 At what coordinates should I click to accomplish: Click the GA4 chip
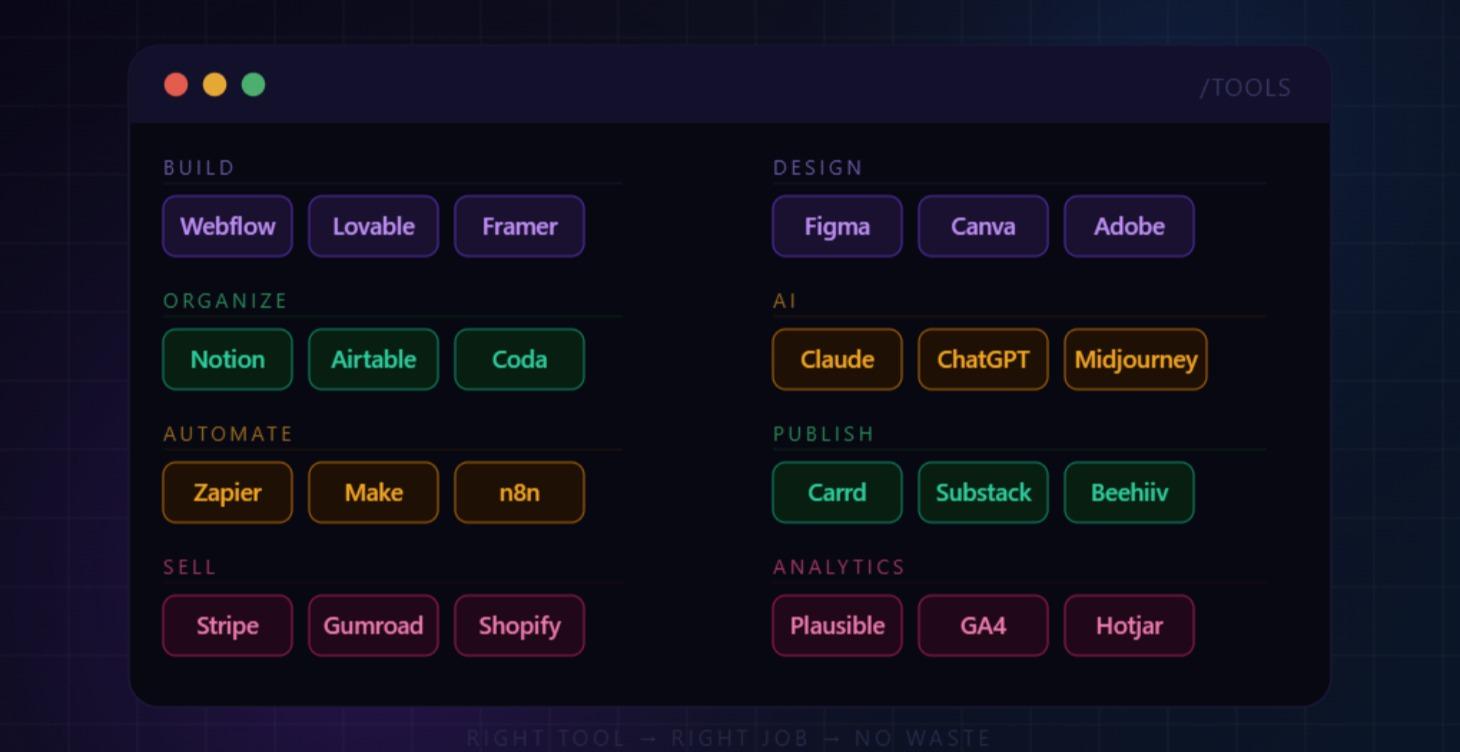[984, 625]
